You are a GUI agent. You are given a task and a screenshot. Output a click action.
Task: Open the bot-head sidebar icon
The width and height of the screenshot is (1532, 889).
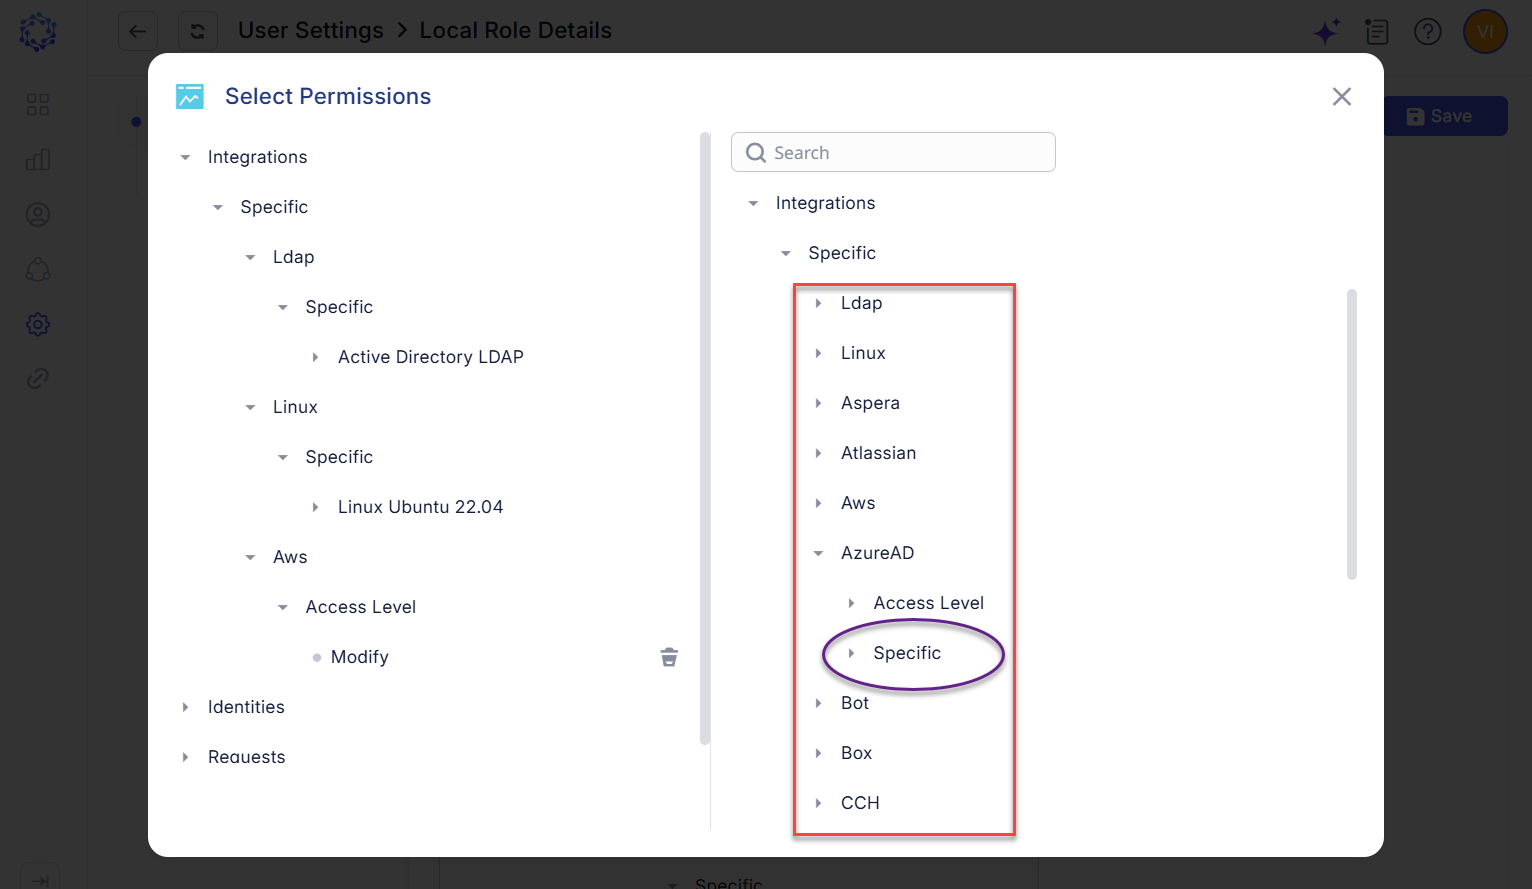pos(38,270)
